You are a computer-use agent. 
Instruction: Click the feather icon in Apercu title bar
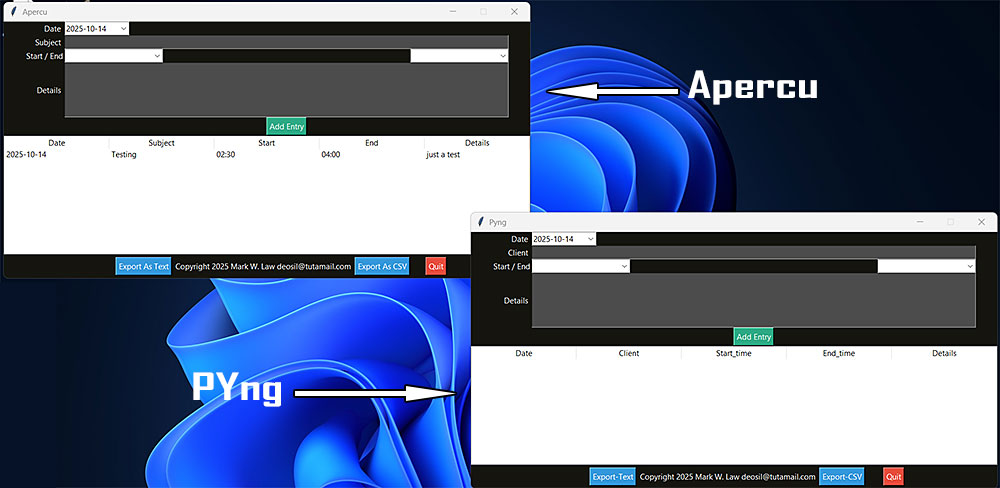click(13, 11)
